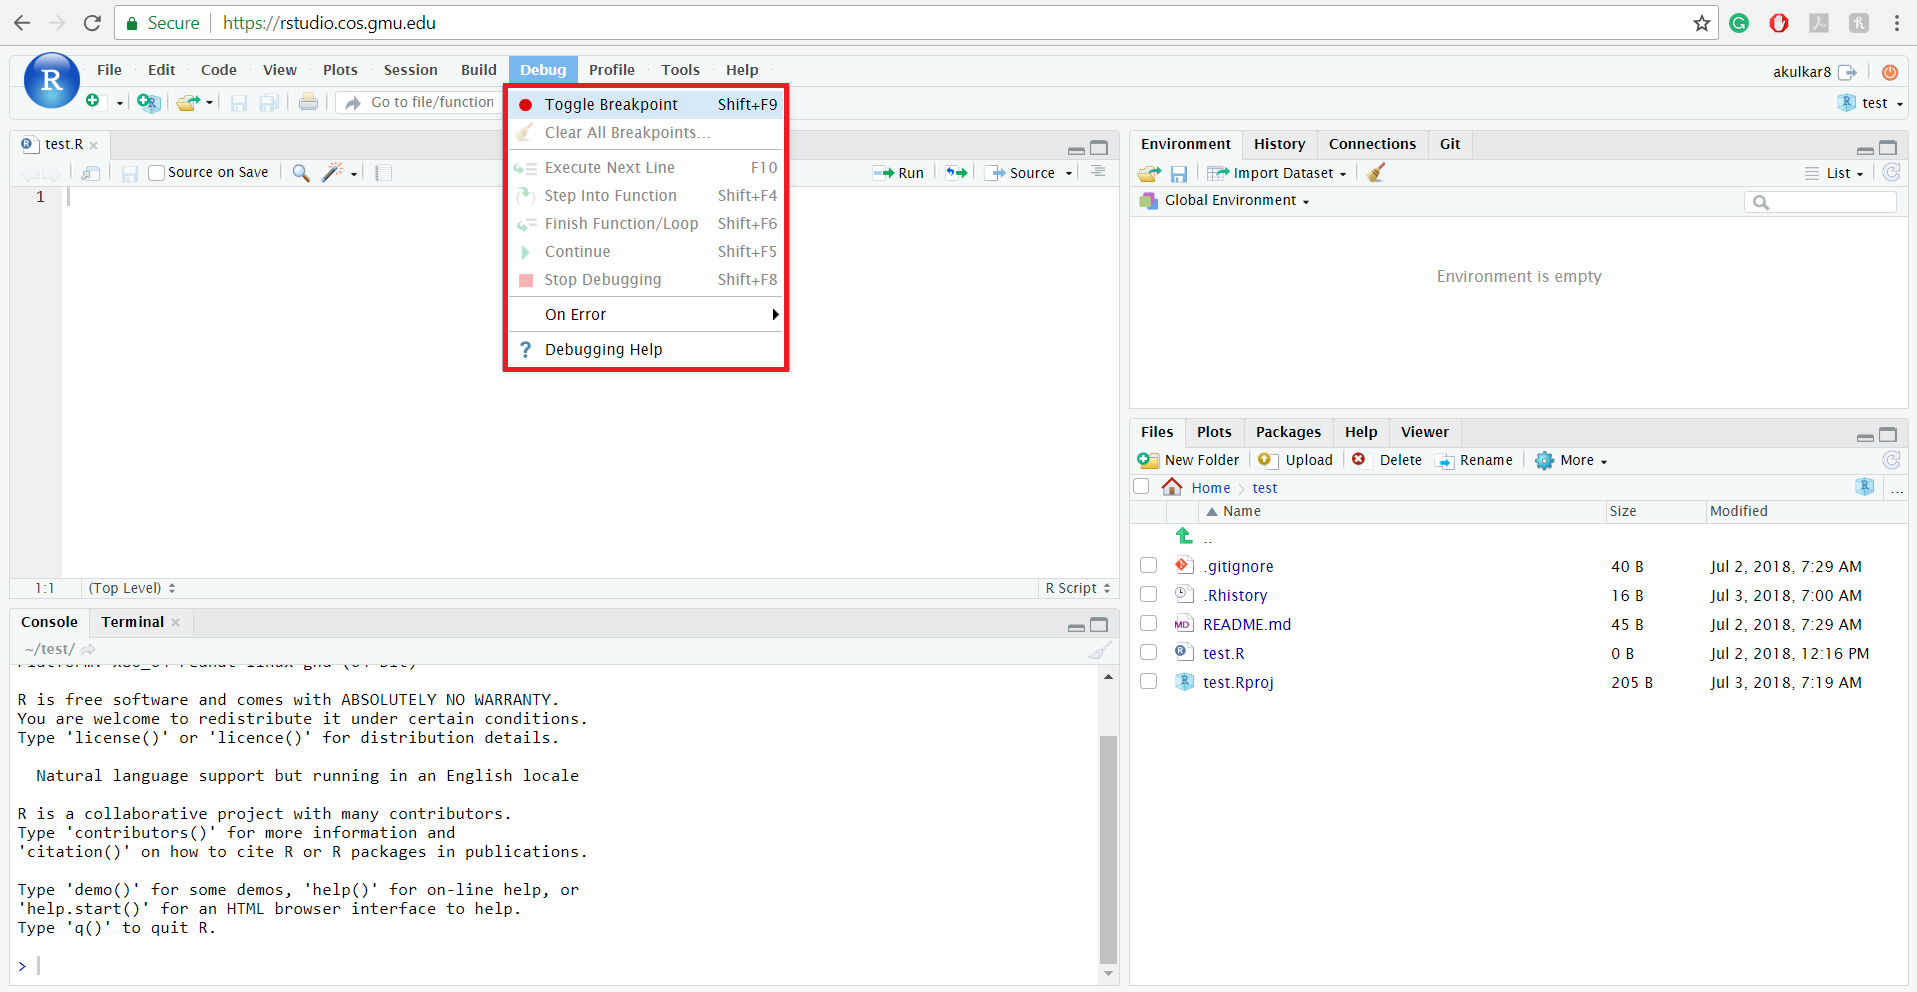Open the Import Dataset dropdown
The width and height of the screenshot is (1917, 992).
pyautogui.click(x=1277, y=173)
